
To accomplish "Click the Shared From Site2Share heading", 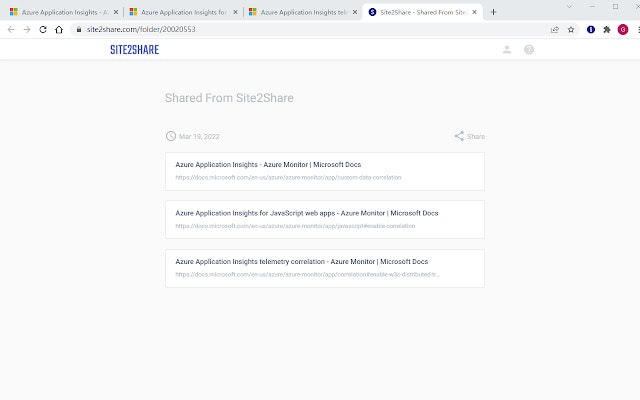I will [x=229, y=98].
